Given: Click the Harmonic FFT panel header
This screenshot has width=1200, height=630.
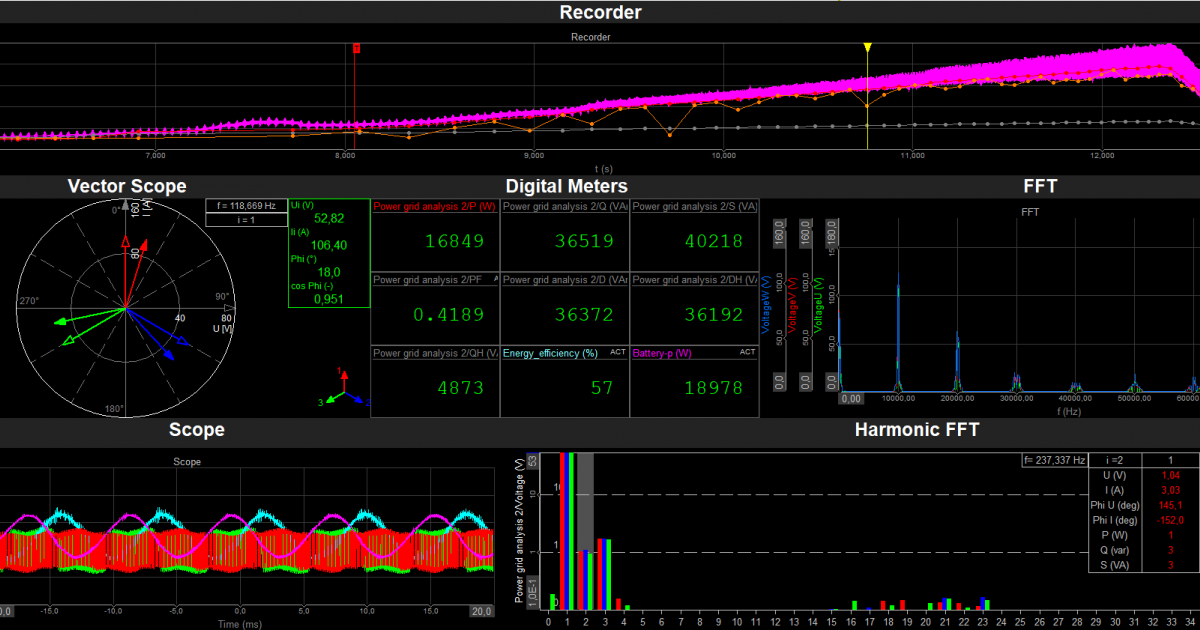Looking at the screenshot, I should tap(917, 430).
